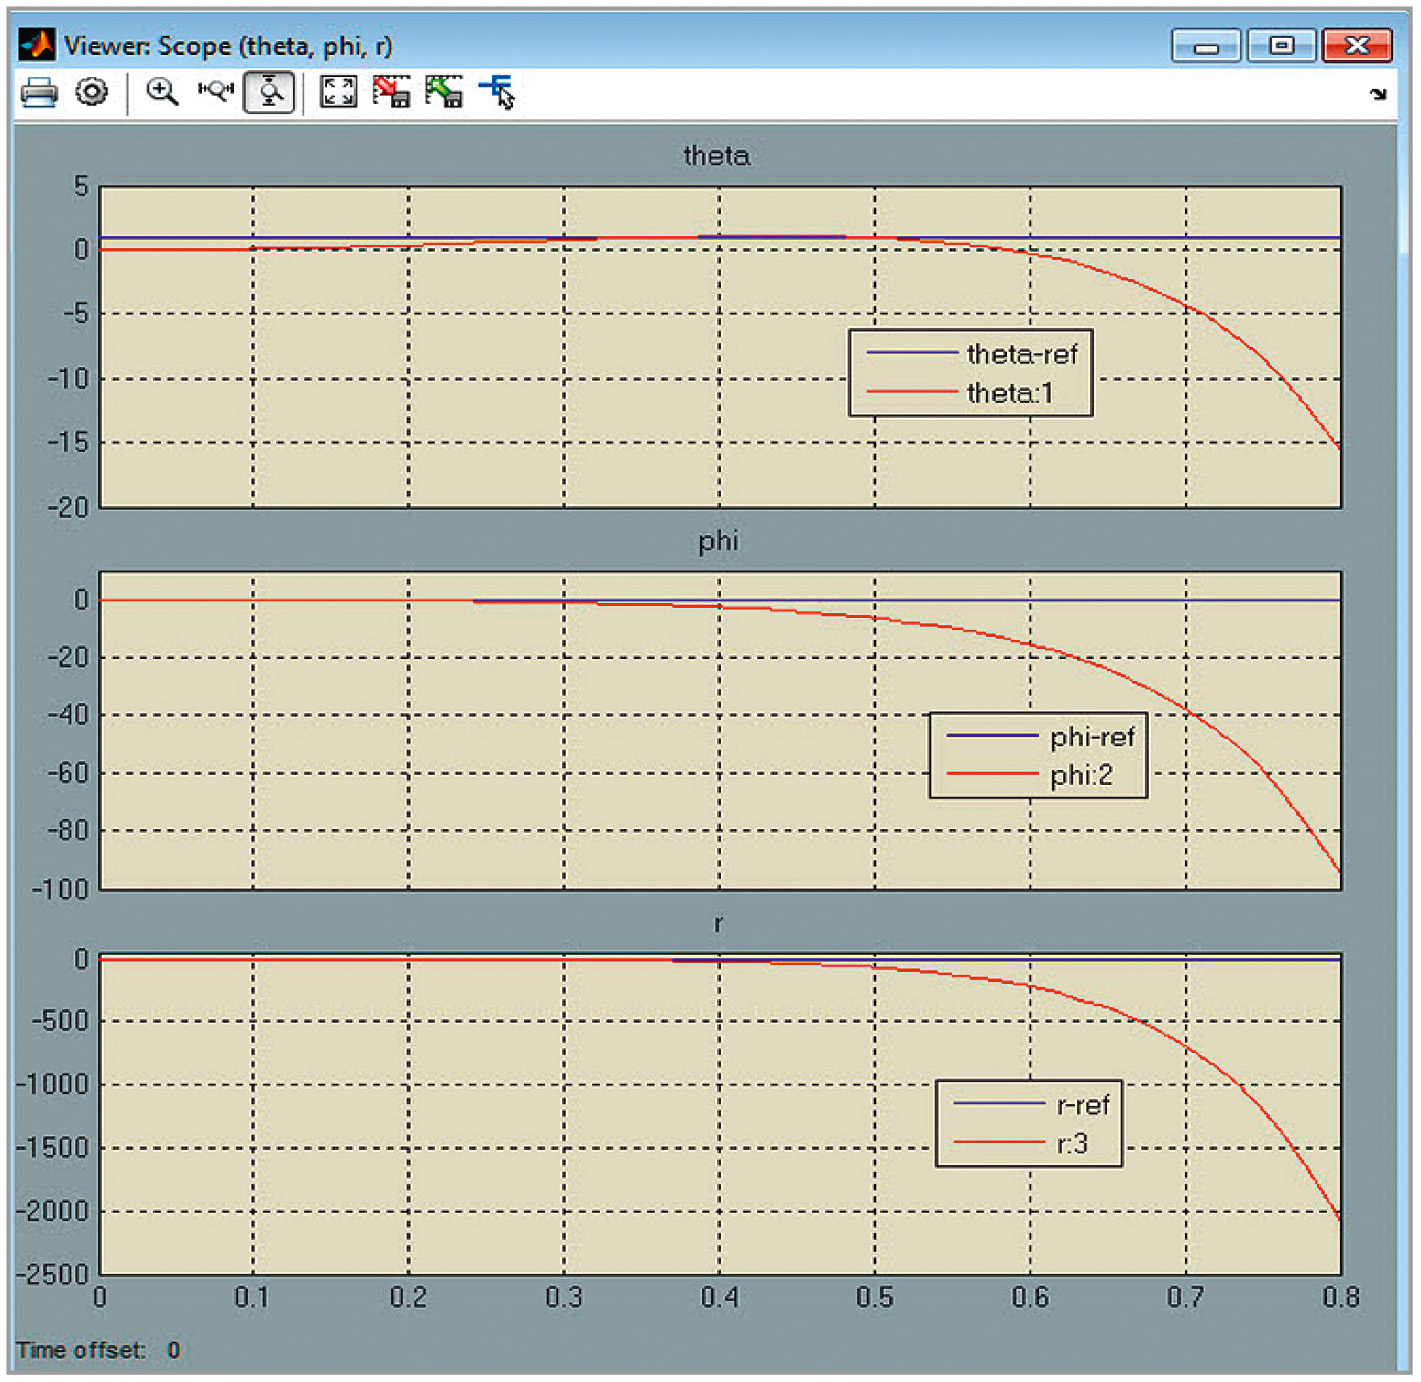Click the Autoscale axes icon
The width and height of the screenshot is (1421, 1382).
[338, 93]
